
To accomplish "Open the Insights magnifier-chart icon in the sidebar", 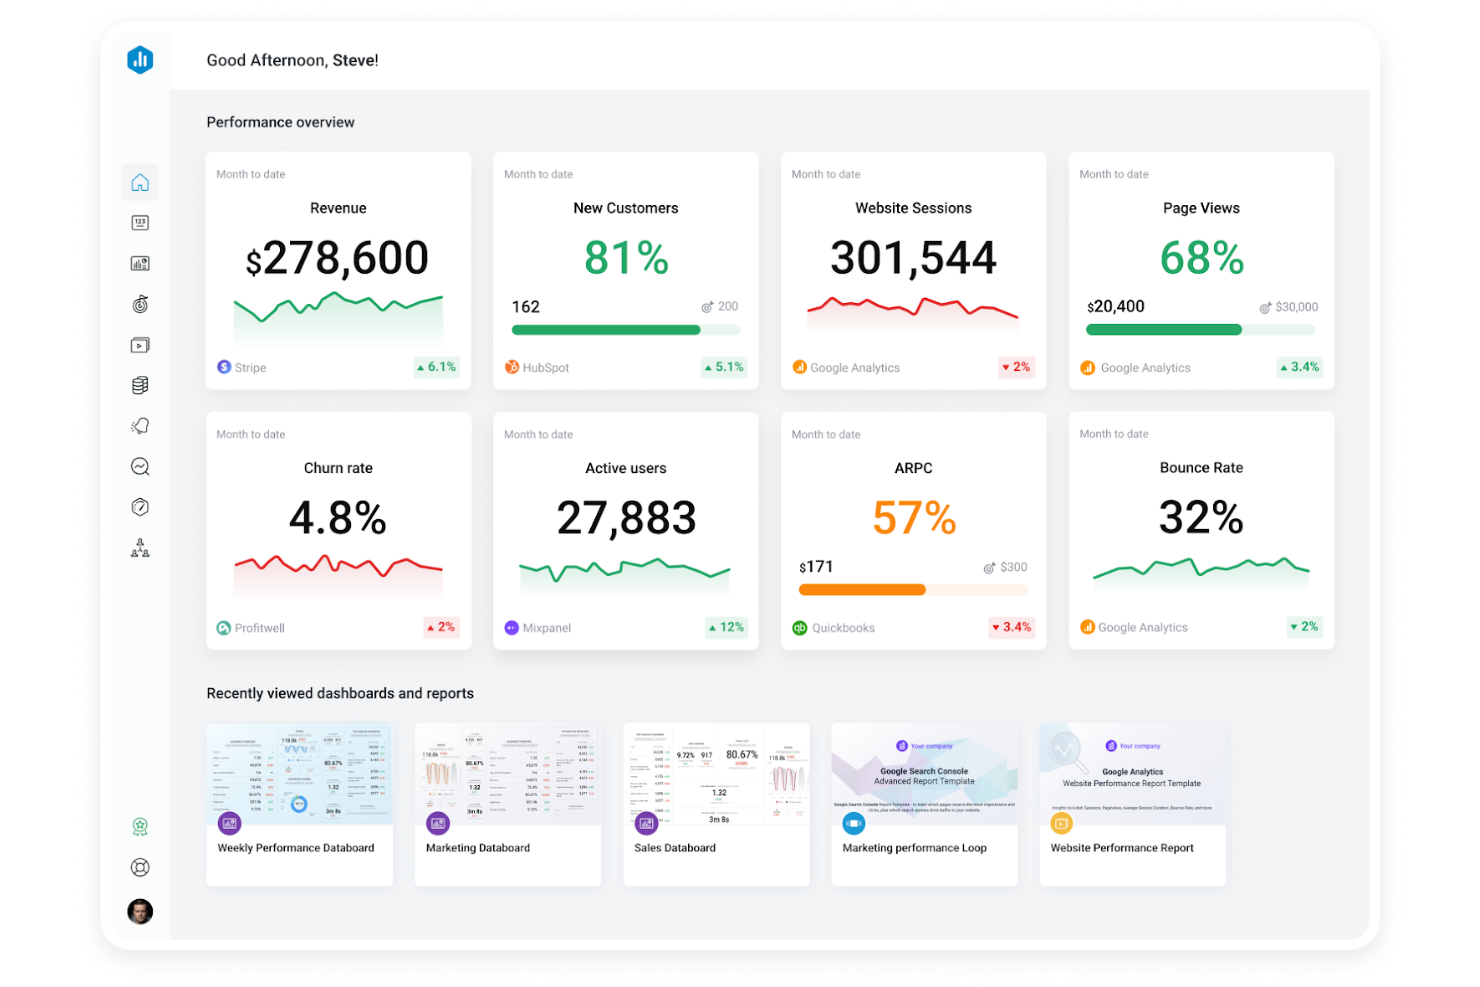I will pos(140,466).
